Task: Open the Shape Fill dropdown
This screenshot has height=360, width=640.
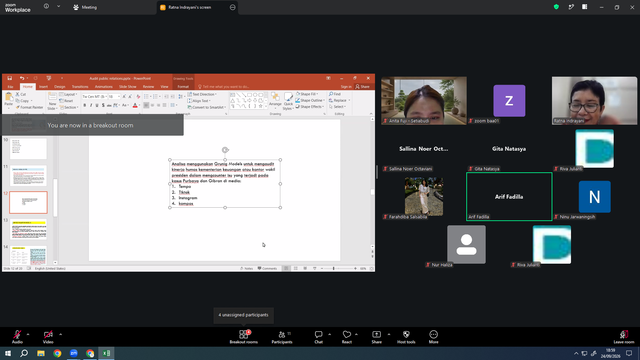Action: point(309,94)
